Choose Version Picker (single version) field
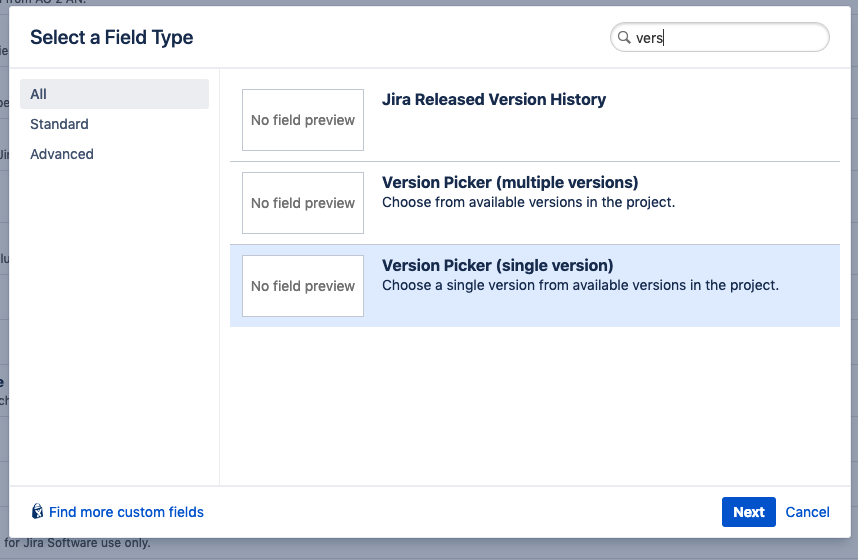Screen dimensions: 858x560 pyautogui.click(x=535, y=286)
